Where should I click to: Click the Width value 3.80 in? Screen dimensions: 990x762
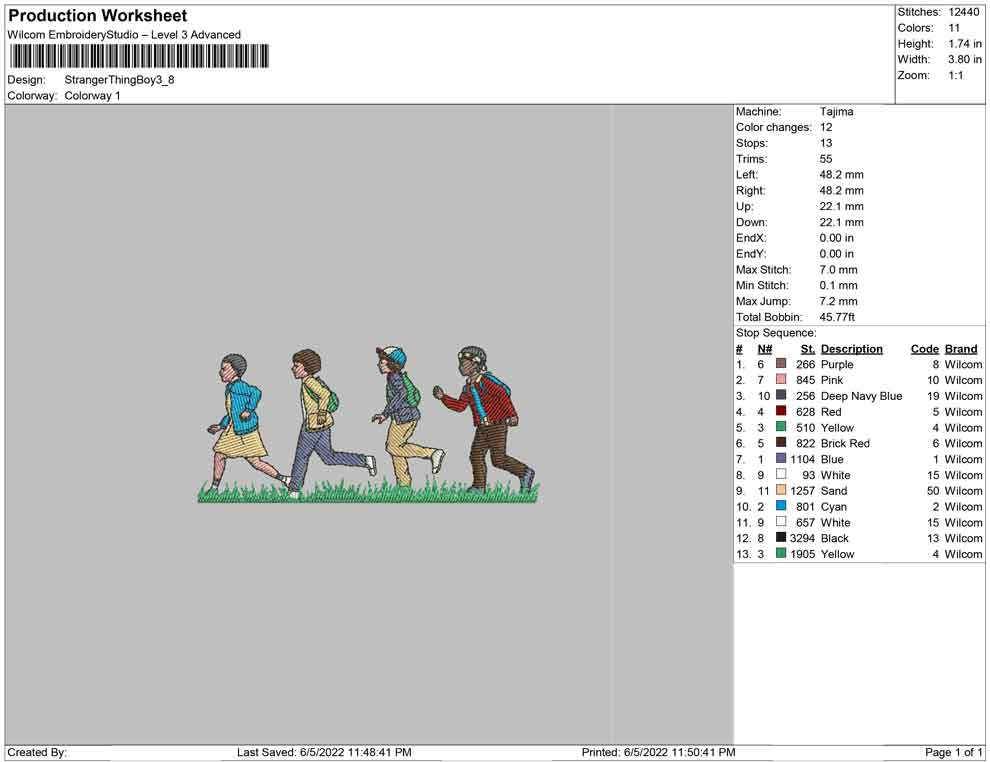pyautogui.click(x=965, y=59)
